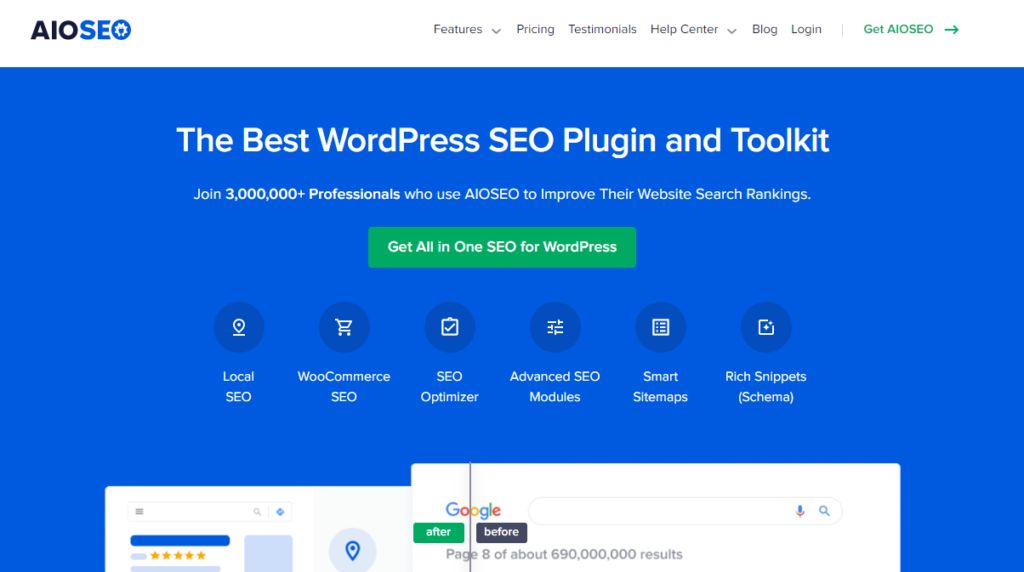The height and width of the screenshot is (572, 1024).
Task: Click the Get AIOSEO arrow icon
Action: click(x=952, y=29)
